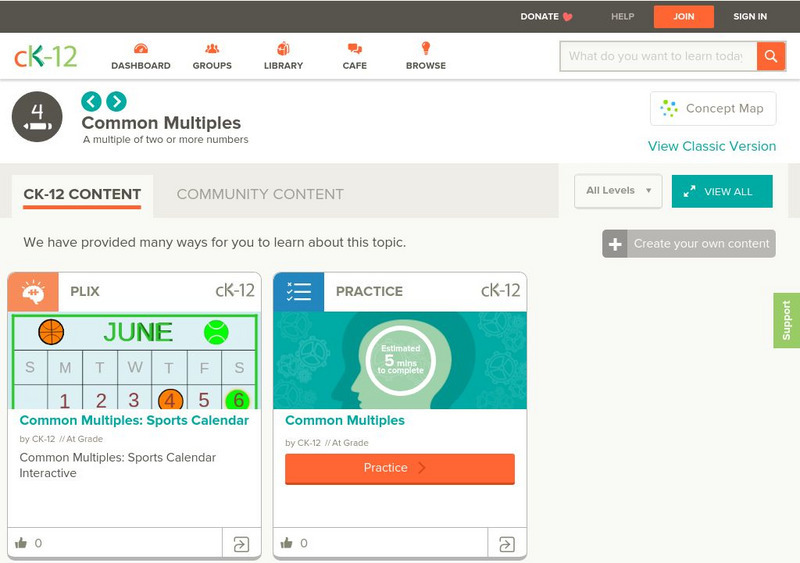Open Common Multiples: Sports Calendar title link

click(x=134, y=420)
